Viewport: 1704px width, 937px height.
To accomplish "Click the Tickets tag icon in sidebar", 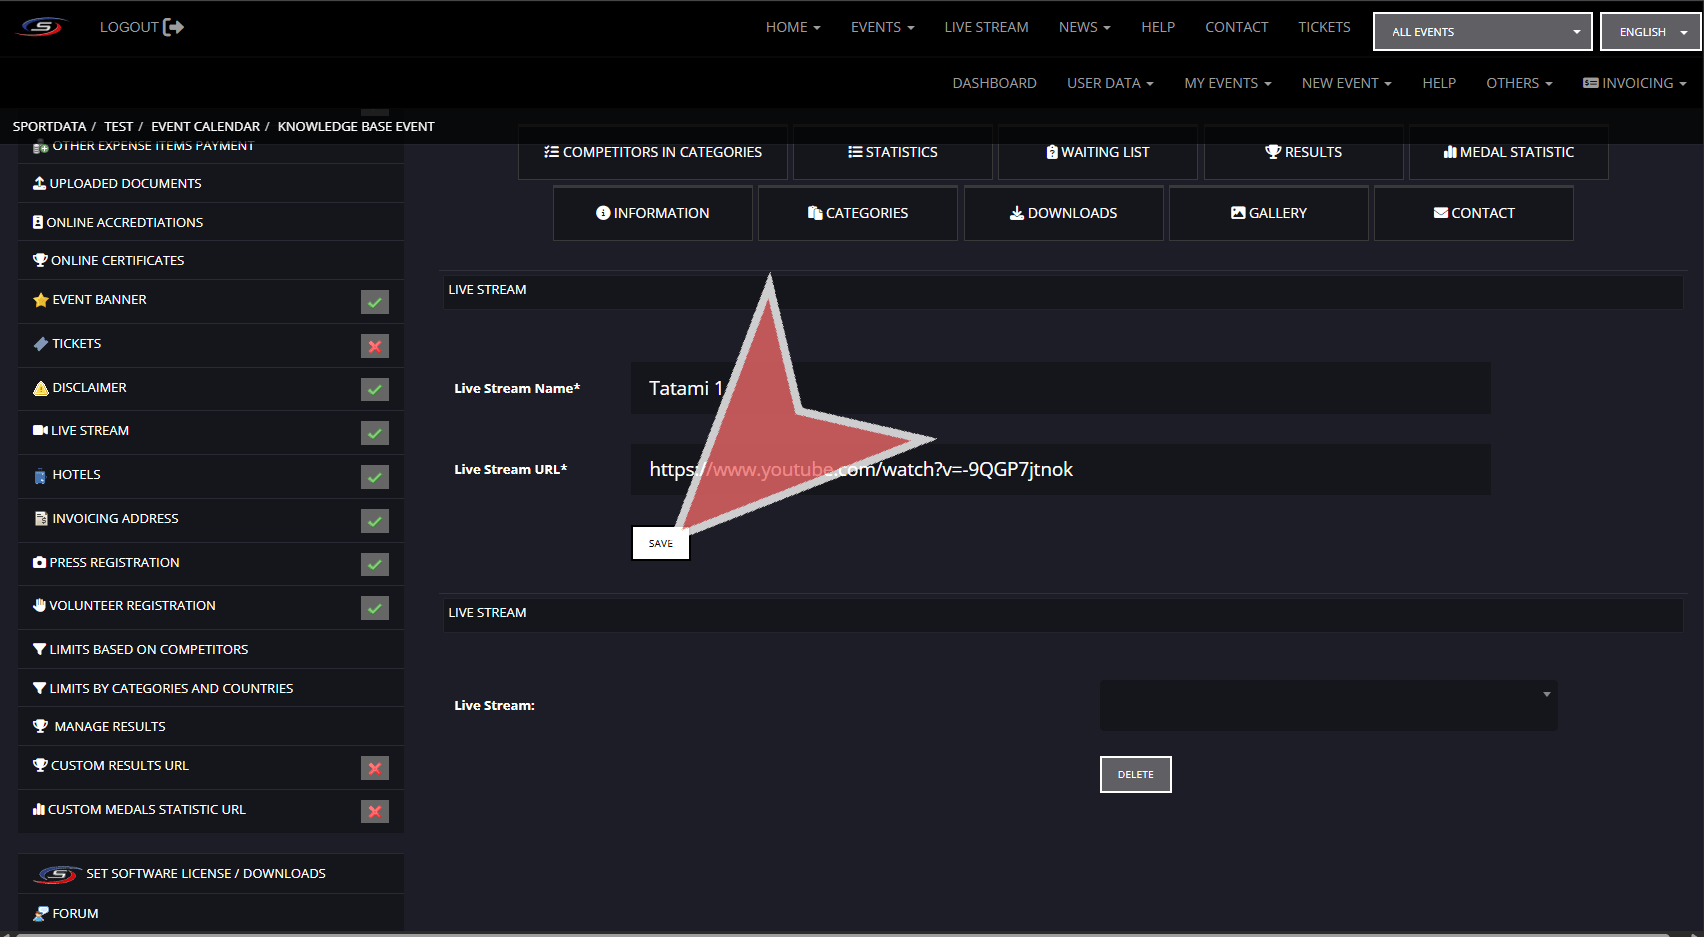I will [x=41, y=344].
